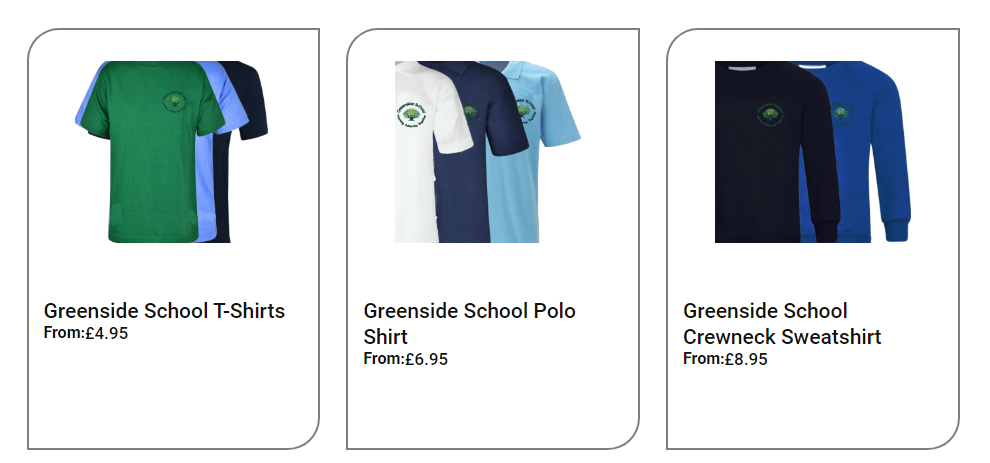Open the Crewneck Sweatshirt product image
This screenshot has width=990, height=463.
[813, 152]
